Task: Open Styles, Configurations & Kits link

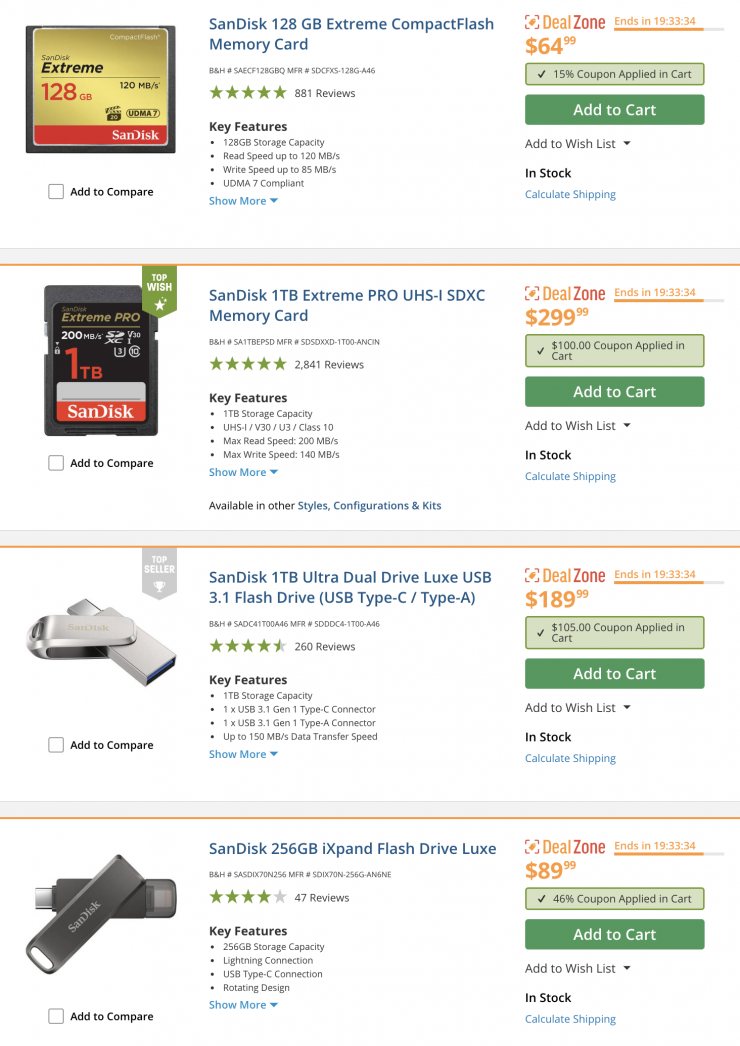Action: point(369,506)
